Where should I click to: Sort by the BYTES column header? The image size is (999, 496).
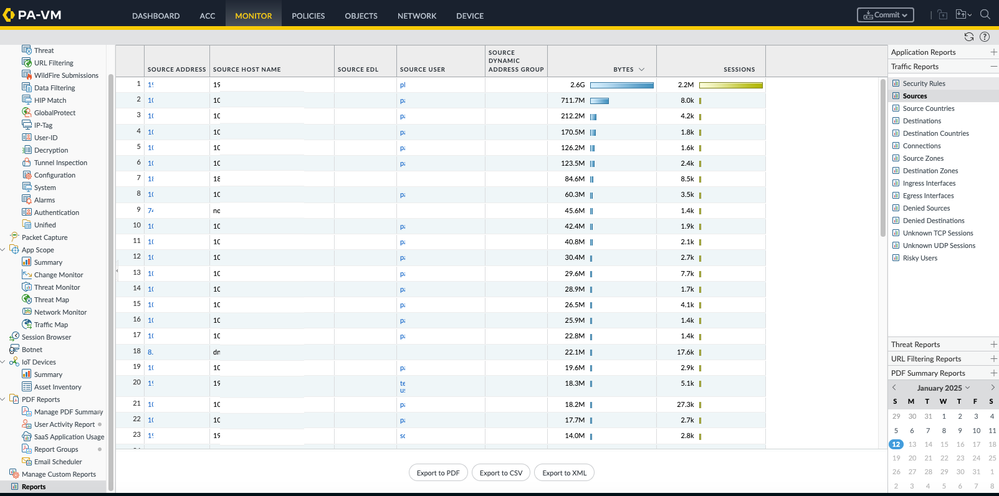(623, 70)
